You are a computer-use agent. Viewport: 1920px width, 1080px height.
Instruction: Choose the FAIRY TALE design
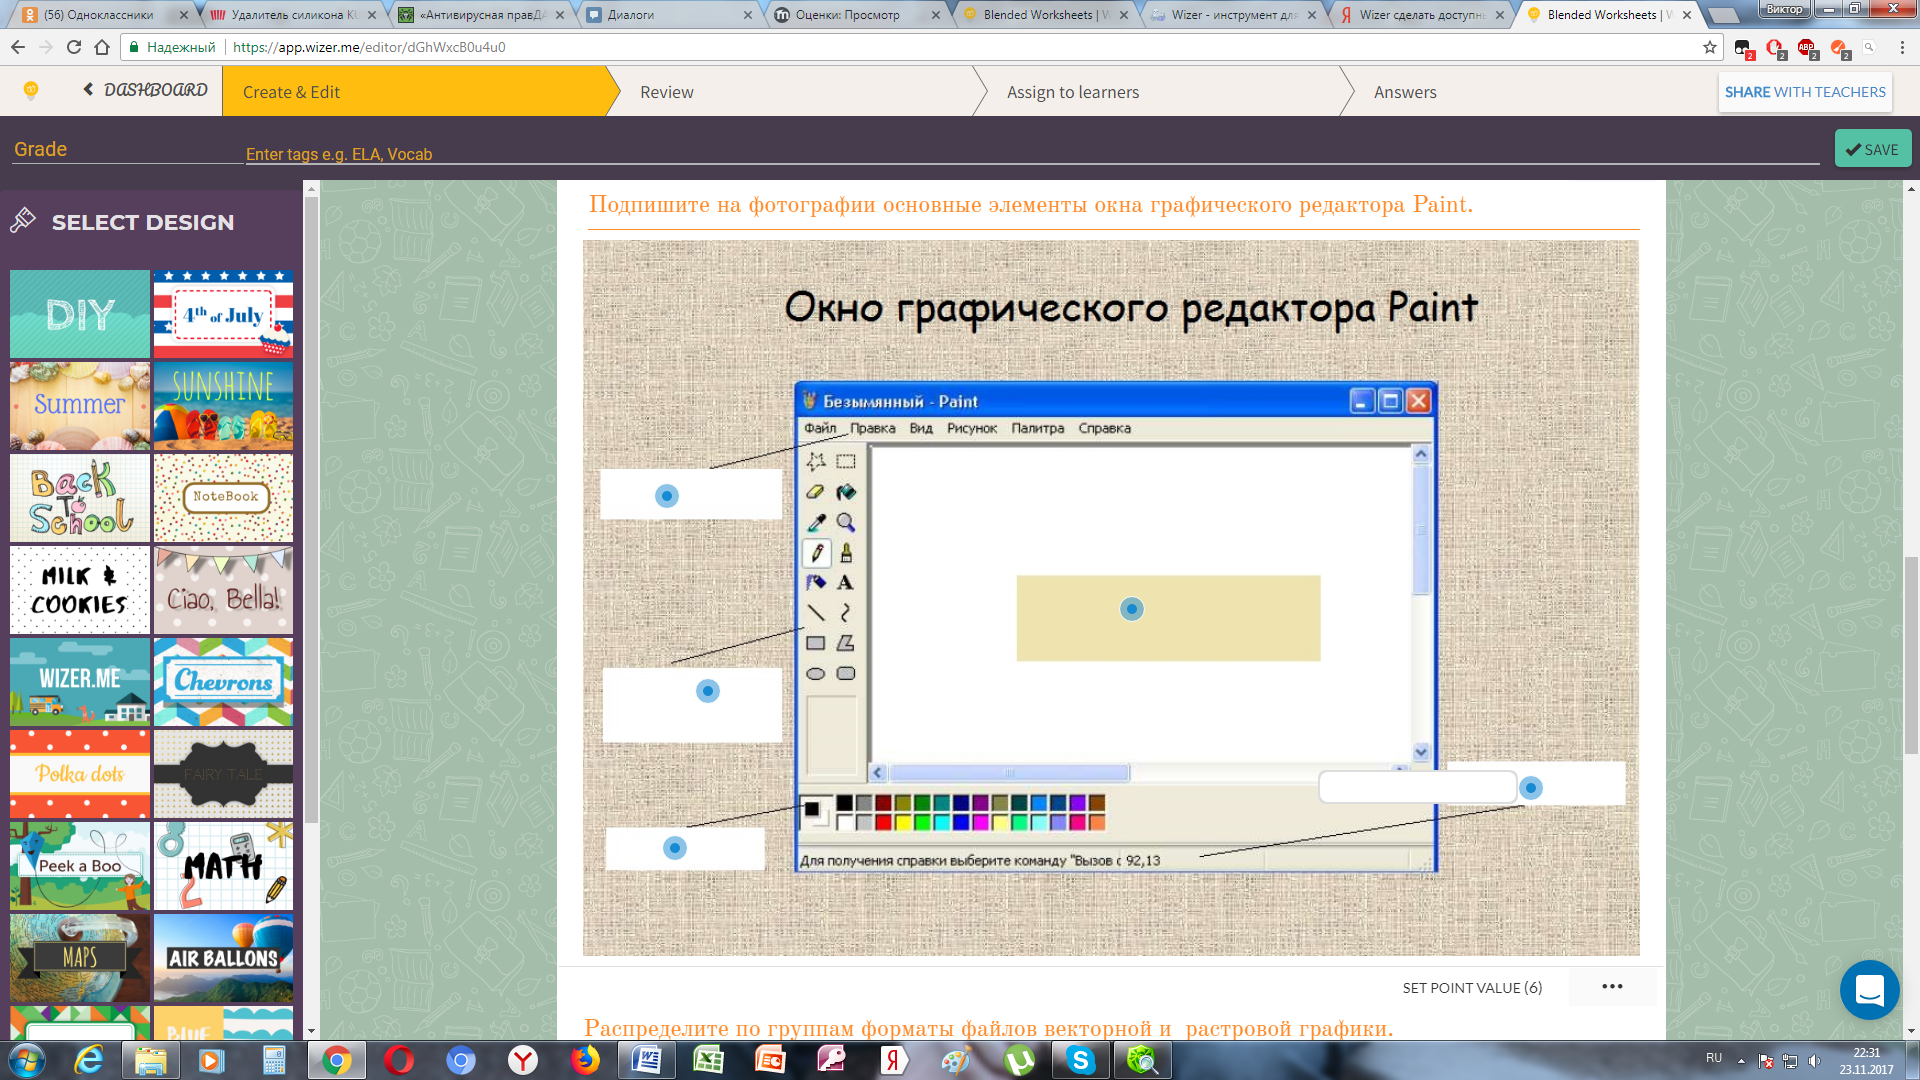[x=223, y=774]
